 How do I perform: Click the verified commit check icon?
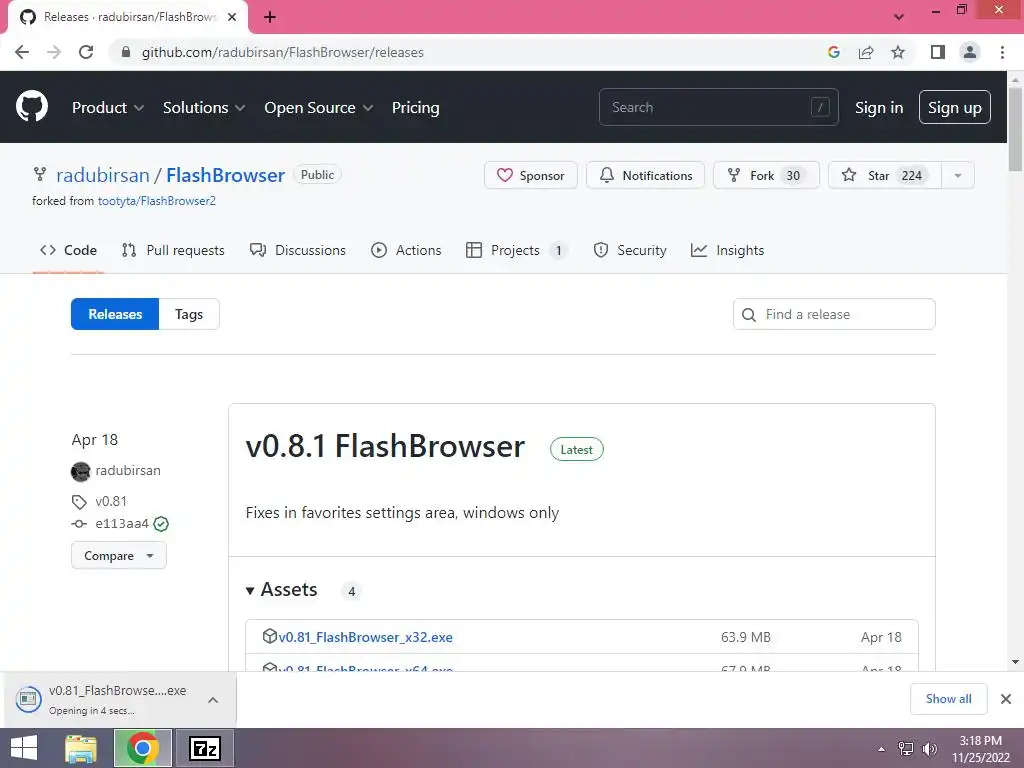(x=161, y=524)
